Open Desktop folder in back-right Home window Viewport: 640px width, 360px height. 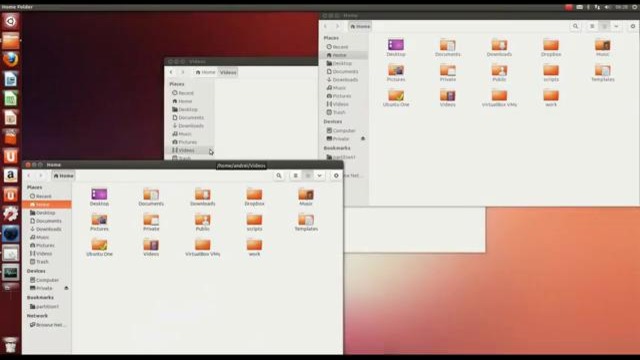click(396, 47)
